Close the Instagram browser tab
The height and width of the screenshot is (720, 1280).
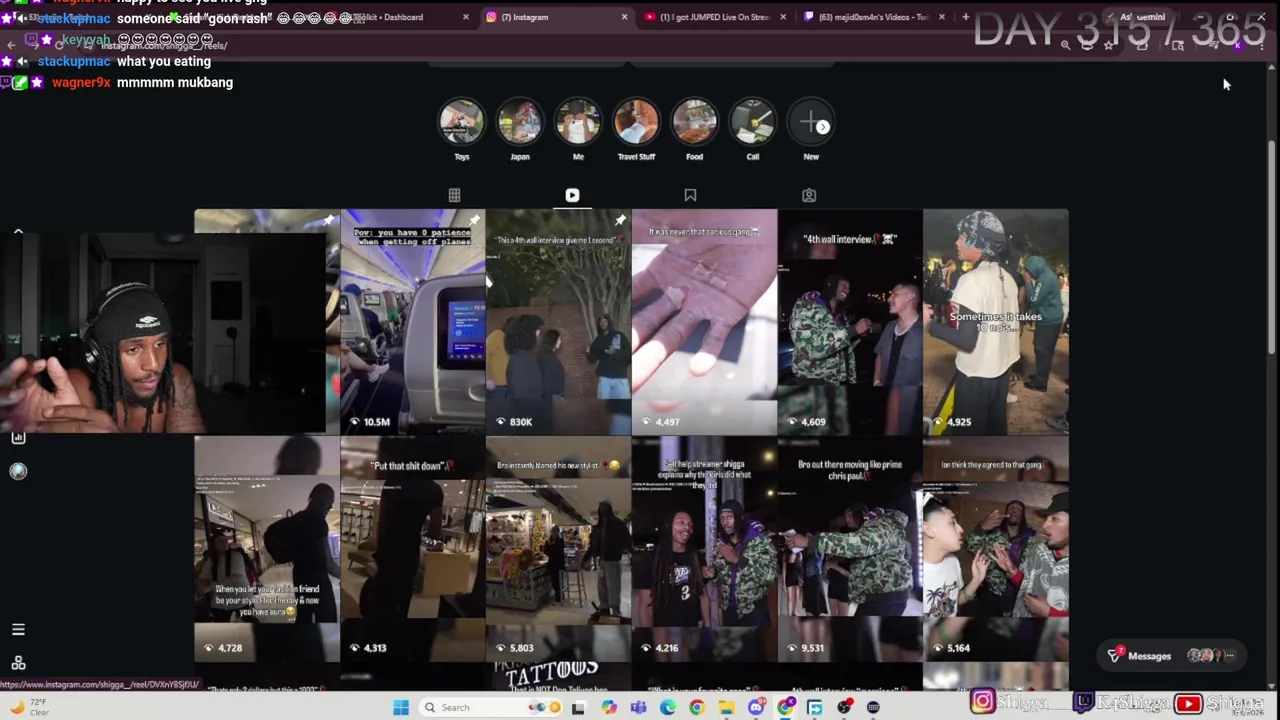624,17
